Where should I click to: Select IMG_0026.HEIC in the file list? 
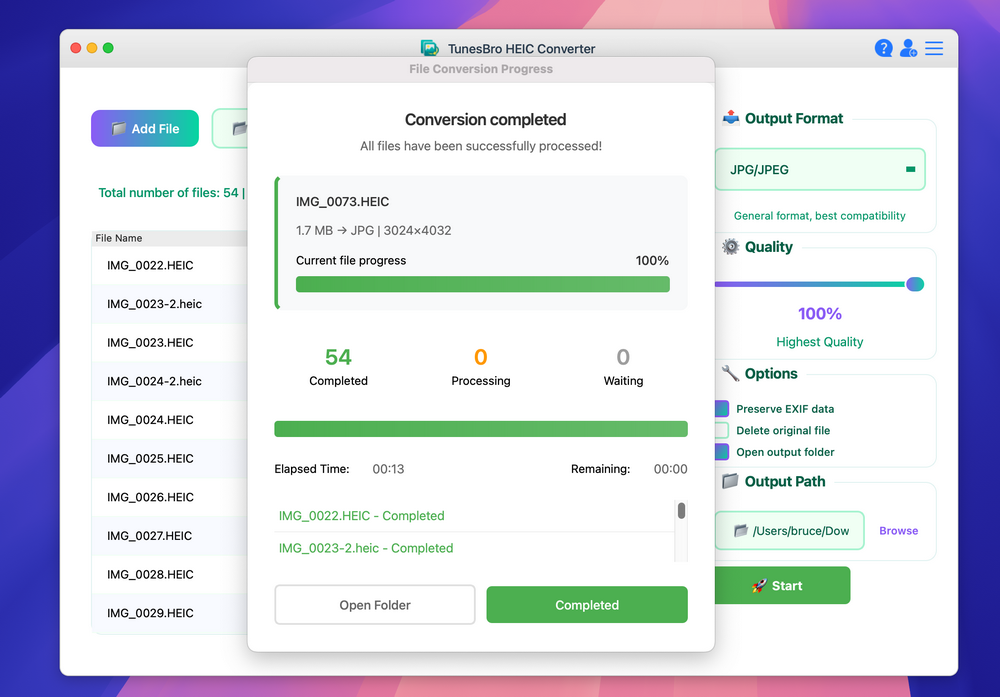170,497
